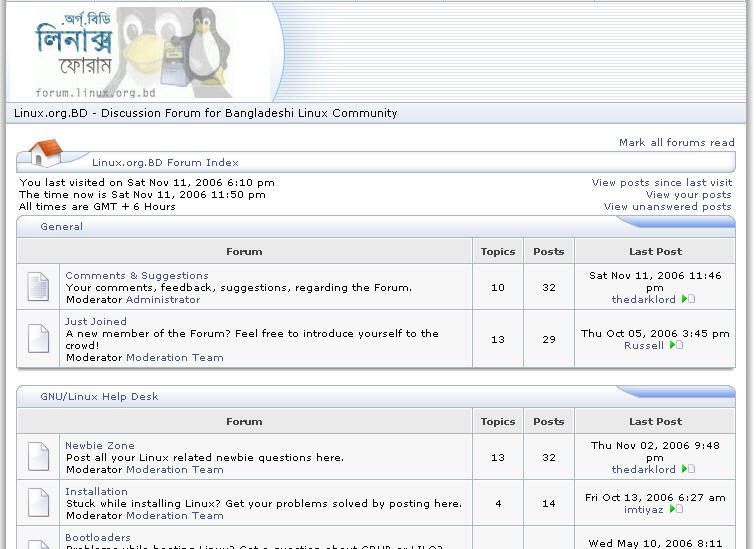Open the Bootloaders forum
The height and width of the screenshot is (549, 756).
tap(98, 537)
